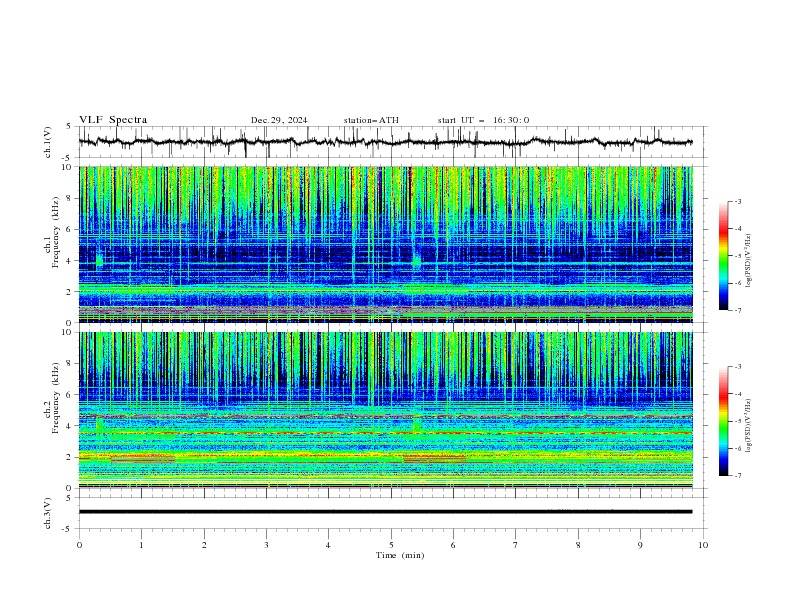
Task: Click the '5' volt tick on ch.3(V) axis
Action: (x=69, y=498)
